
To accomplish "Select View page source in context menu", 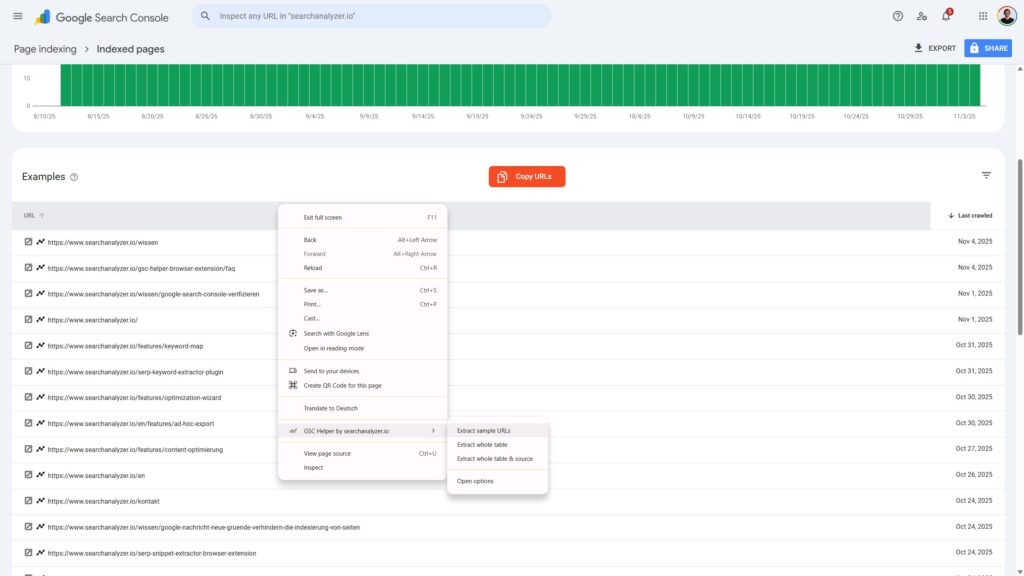I will [327, 453].
